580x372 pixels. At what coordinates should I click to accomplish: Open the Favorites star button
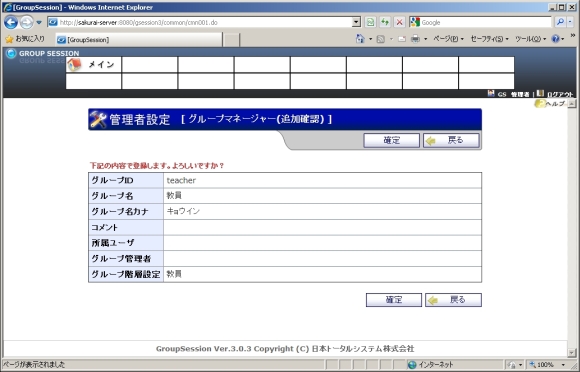pyautogui.click(x=25, y=39)
